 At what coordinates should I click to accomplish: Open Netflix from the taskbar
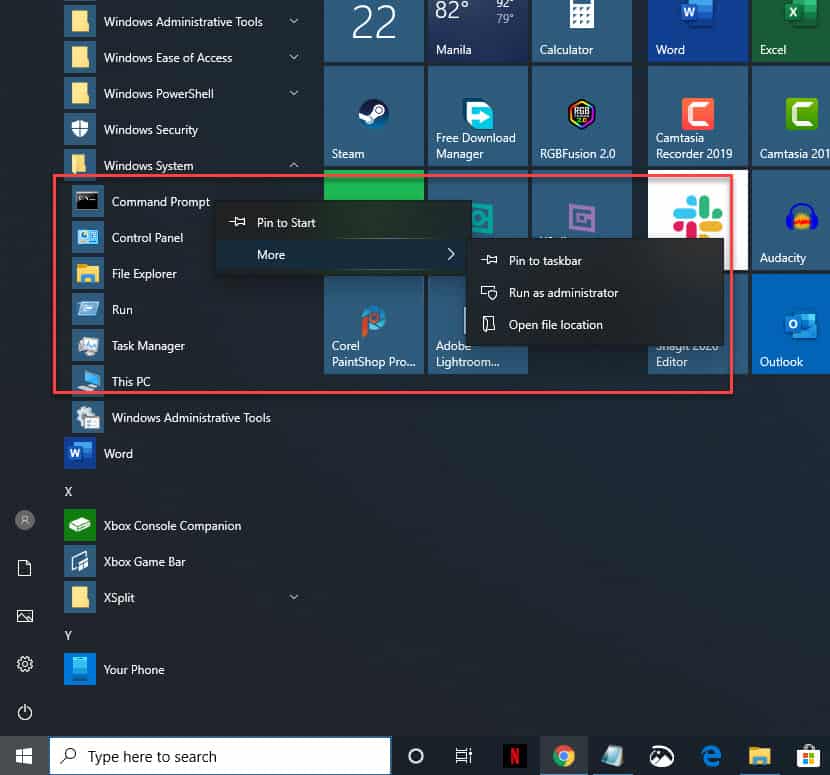[x=515, y=756]
